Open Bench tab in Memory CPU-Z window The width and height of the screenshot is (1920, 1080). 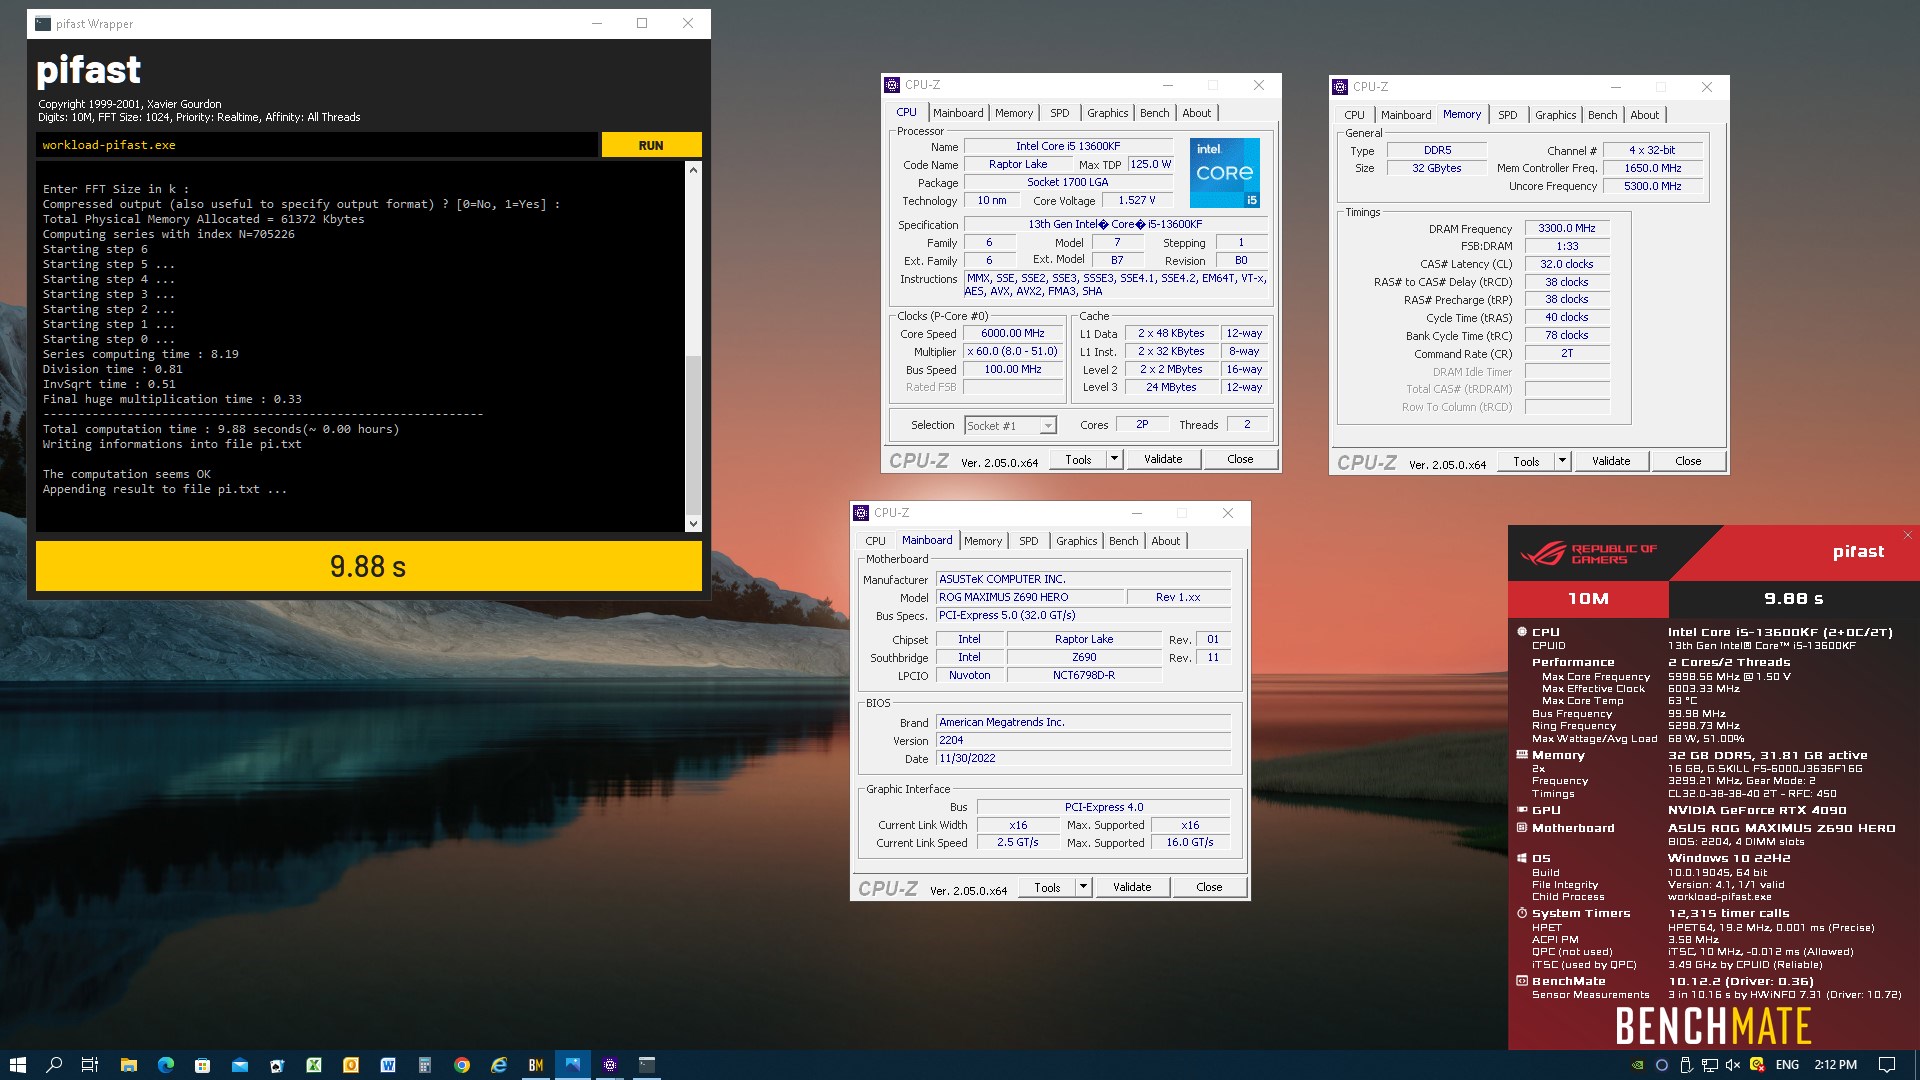(x=1602, y=115)
